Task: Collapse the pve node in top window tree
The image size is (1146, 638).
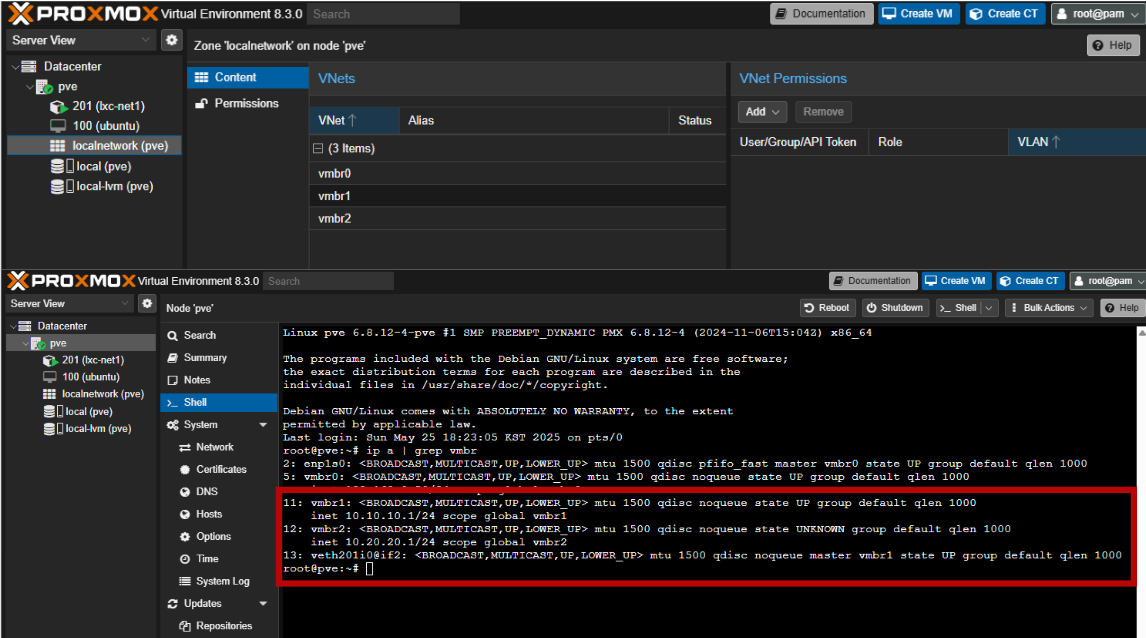Action: tap(29, 87)
